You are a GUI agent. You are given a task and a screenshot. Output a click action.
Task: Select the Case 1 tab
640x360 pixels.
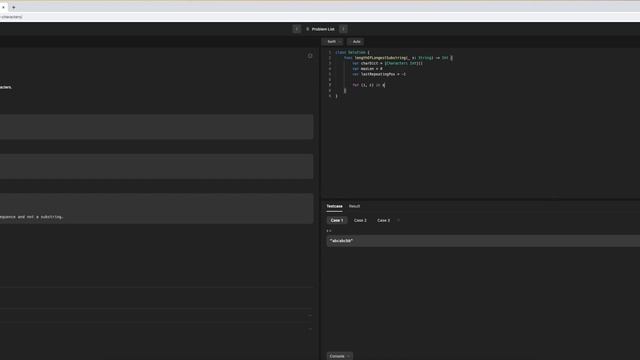click(x=337, y=220)
